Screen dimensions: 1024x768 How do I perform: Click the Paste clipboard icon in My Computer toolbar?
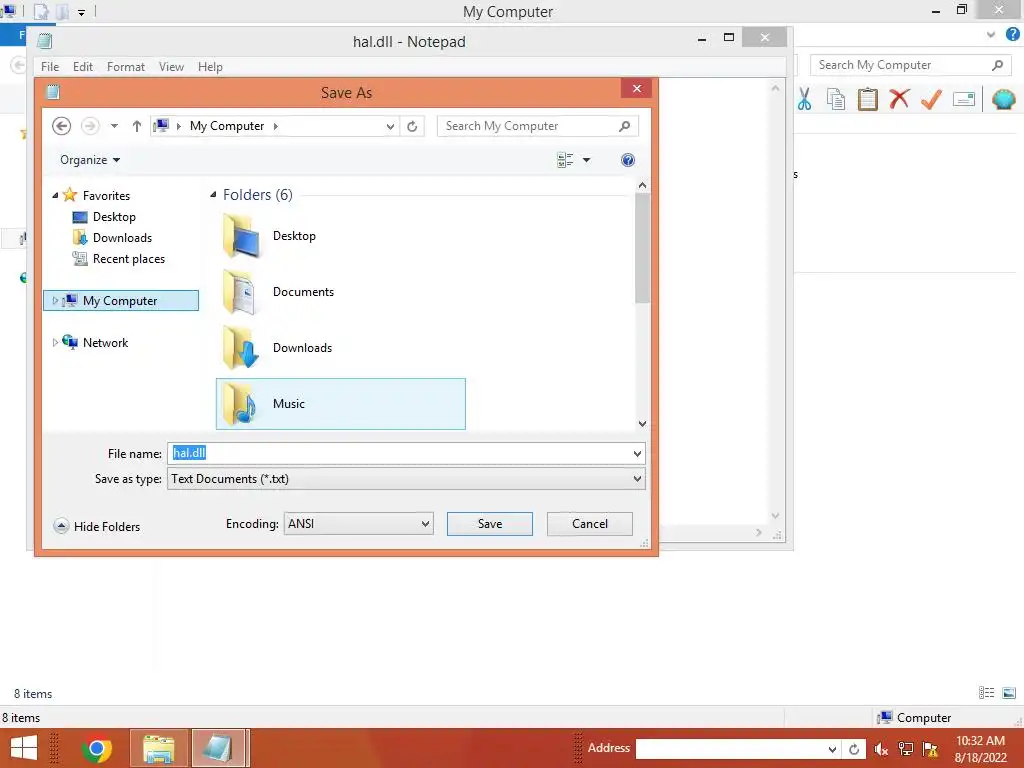tap(867, 99)
